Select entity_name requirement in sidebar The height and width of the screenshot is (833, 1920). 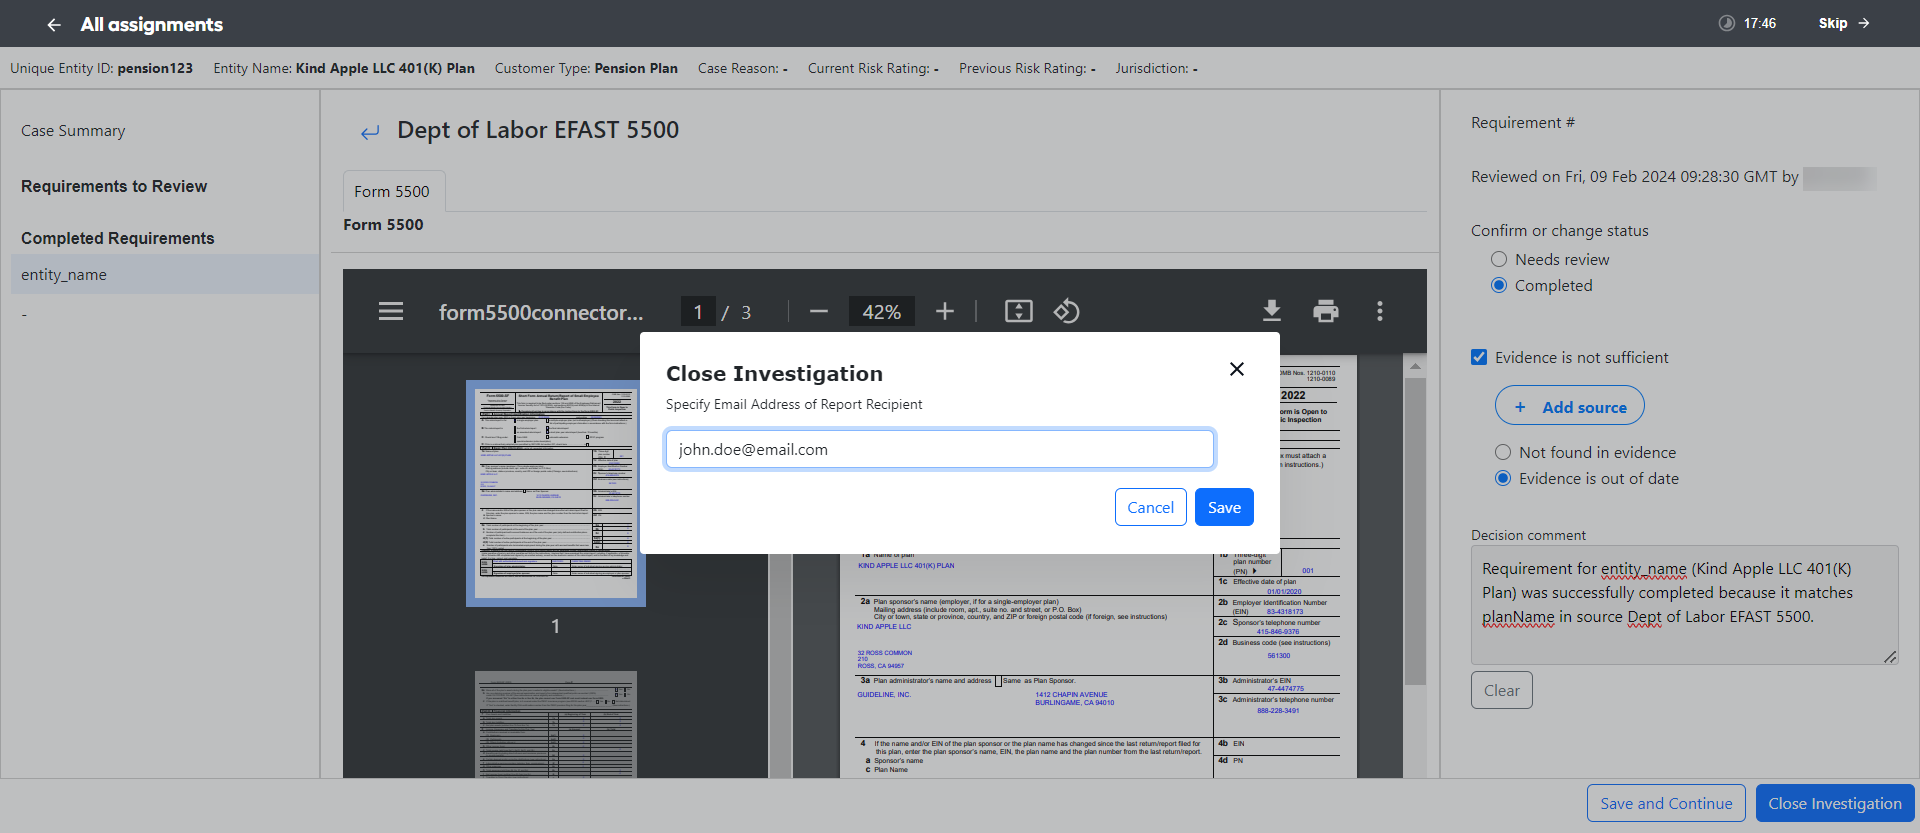coord(165,274)
